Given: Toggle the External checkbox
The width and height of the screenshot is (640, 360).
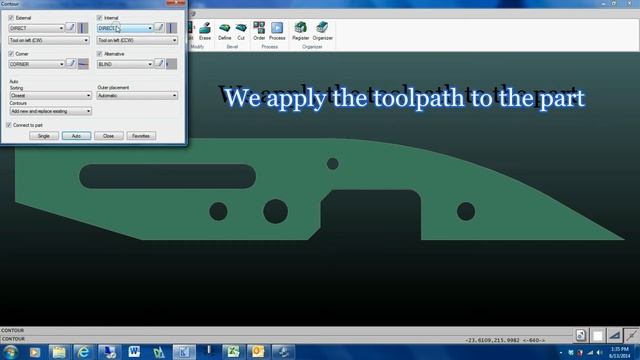Looking at the screenshot, I should click(11, 18).
